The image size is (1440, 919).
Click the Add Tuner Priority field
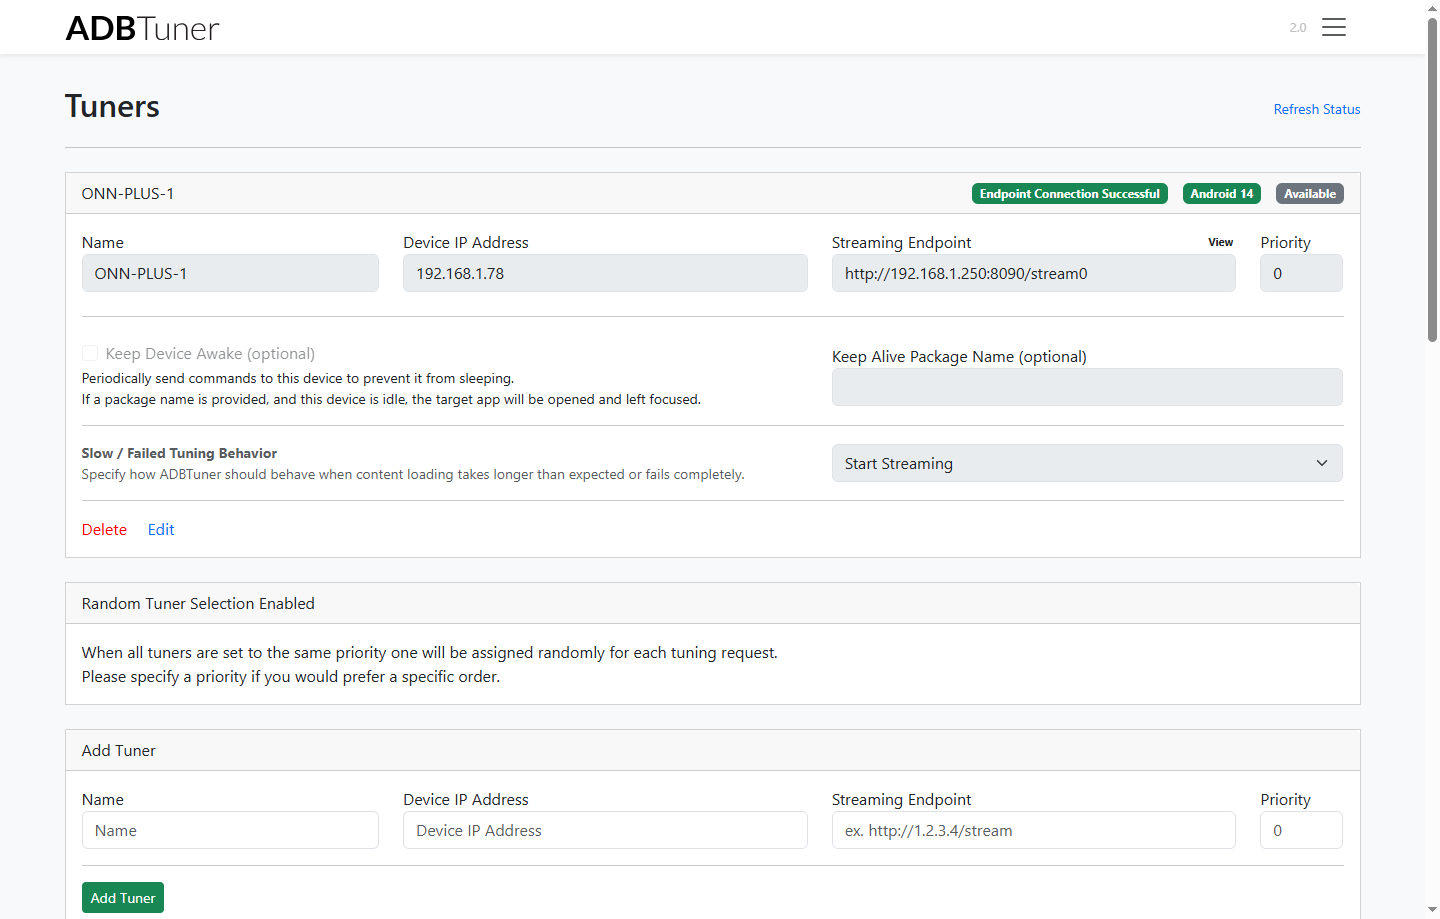1300,830
